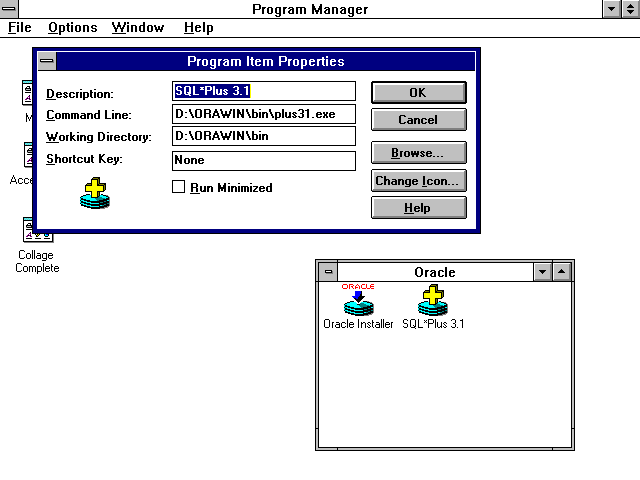Open the Window menu

pyautogui.click(x=138, y=28)
